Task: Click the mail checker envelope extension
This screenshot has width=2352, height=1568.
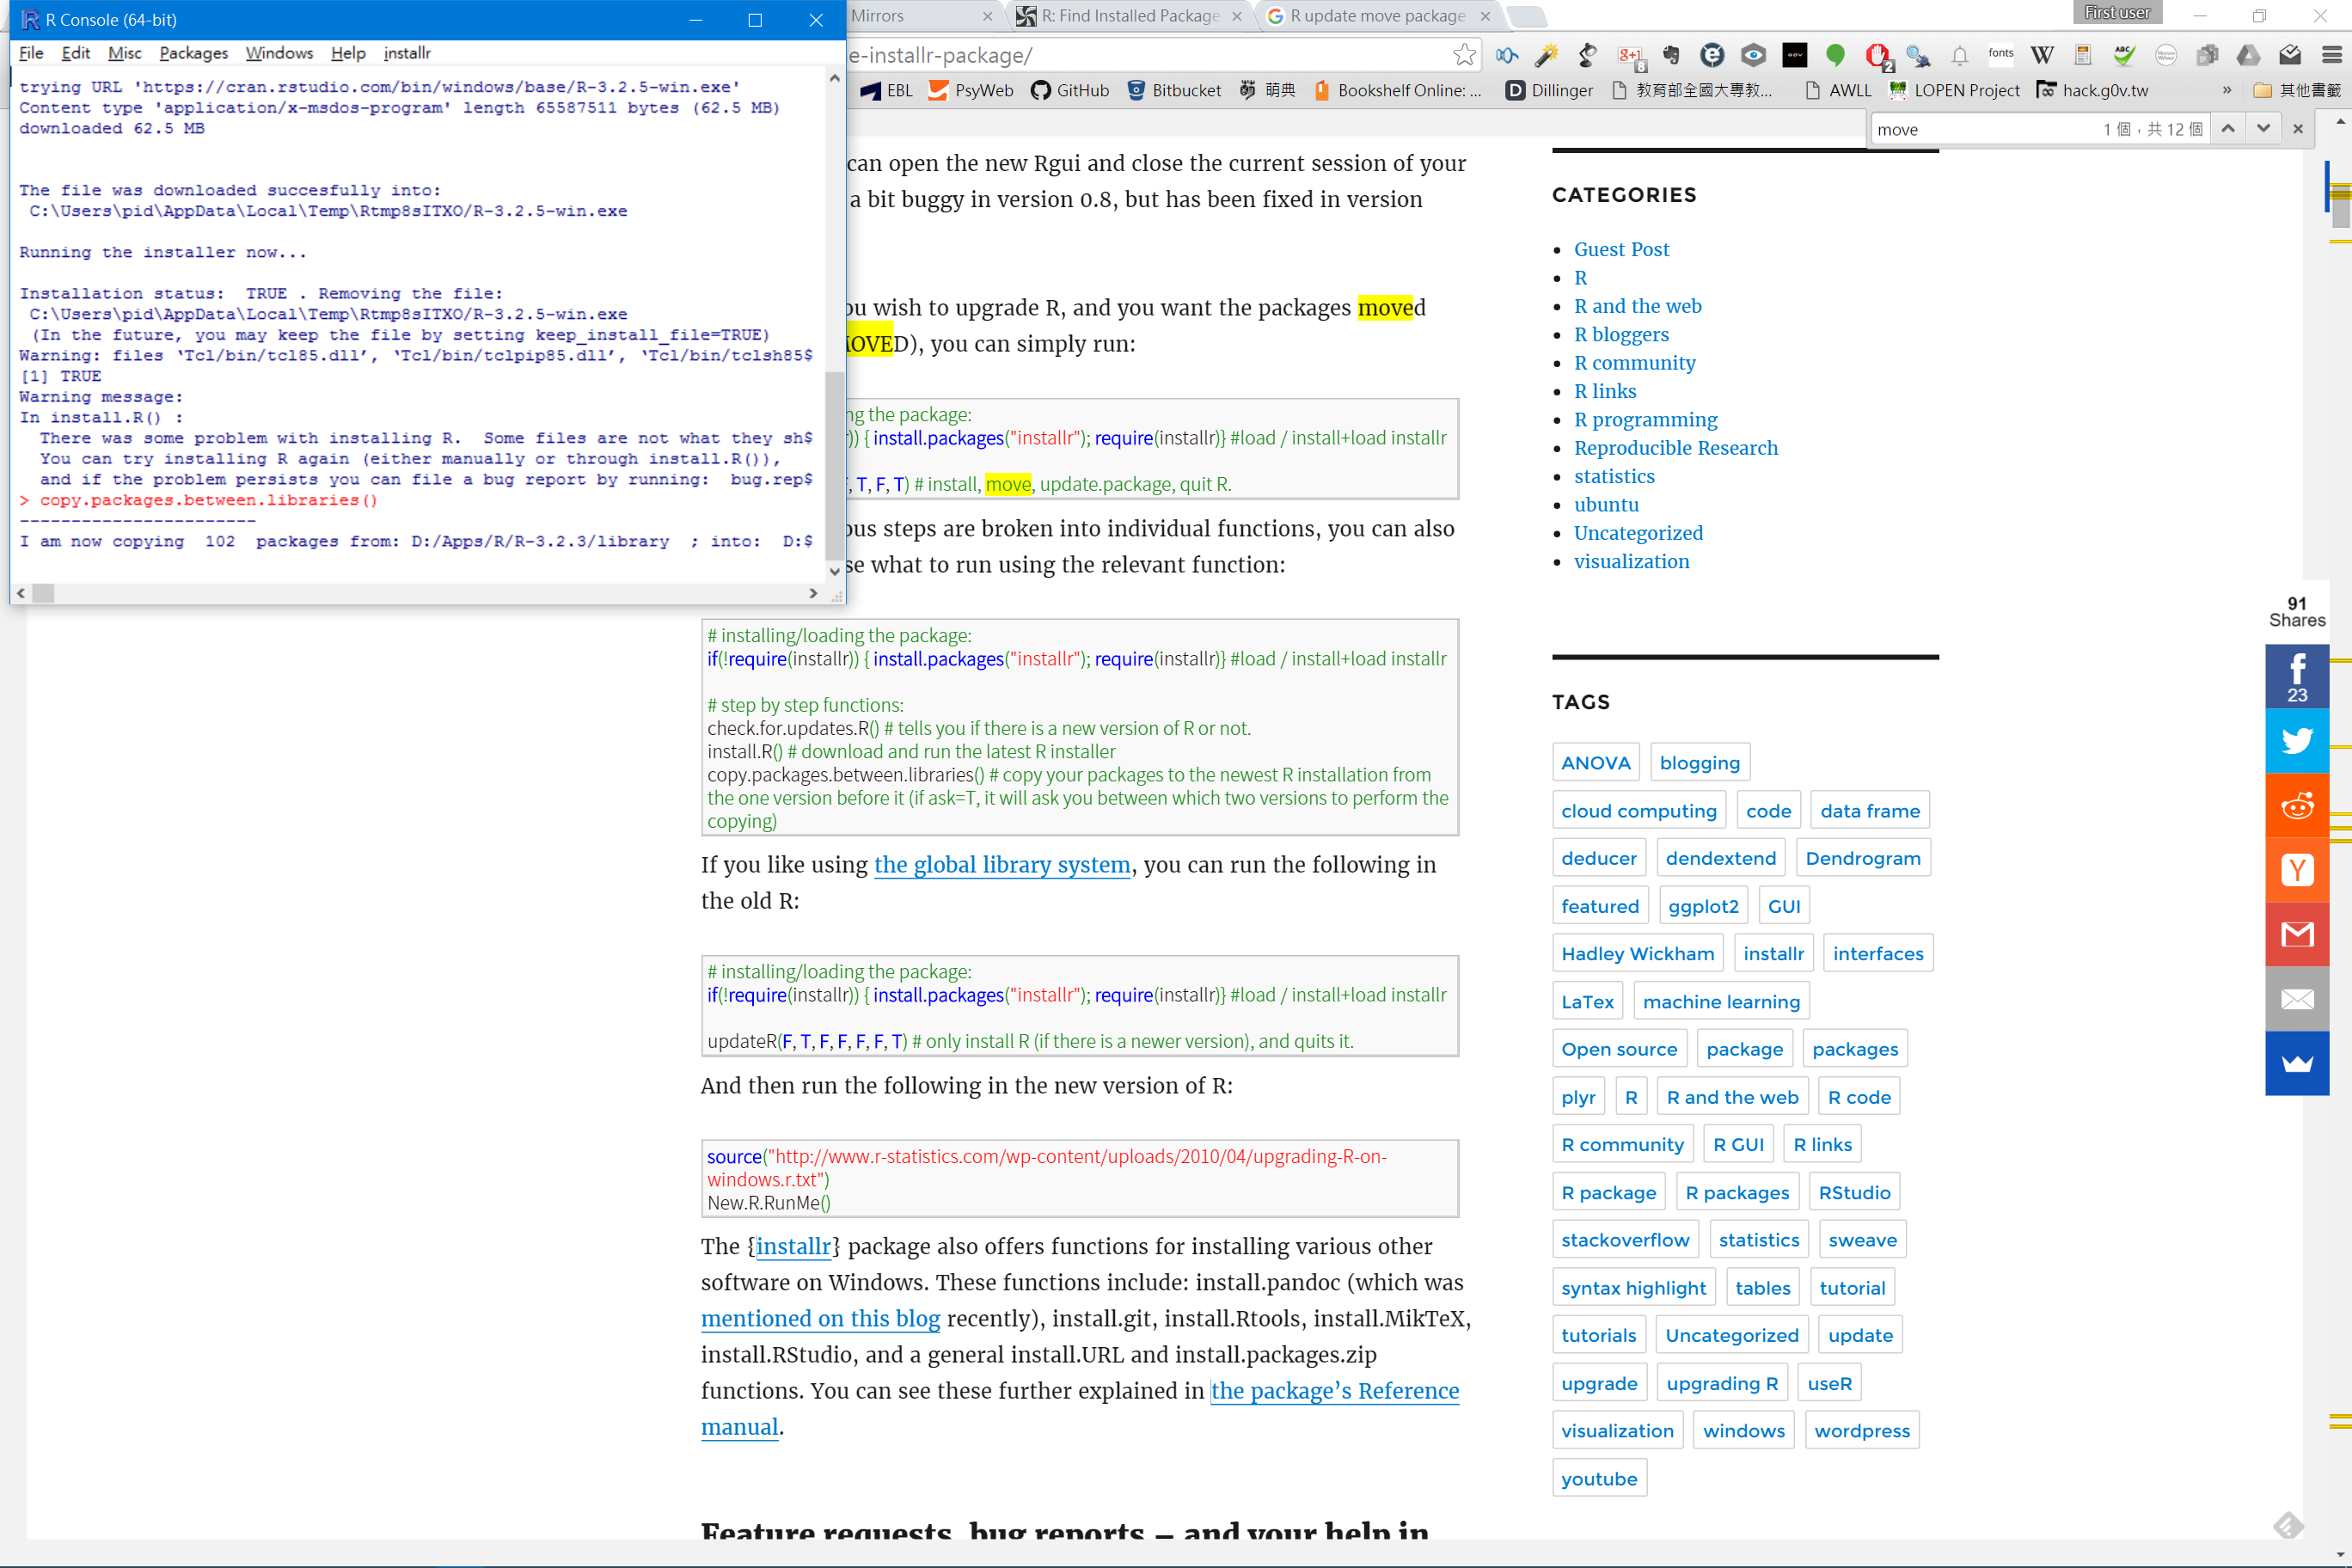Action: coord(2290,56)
